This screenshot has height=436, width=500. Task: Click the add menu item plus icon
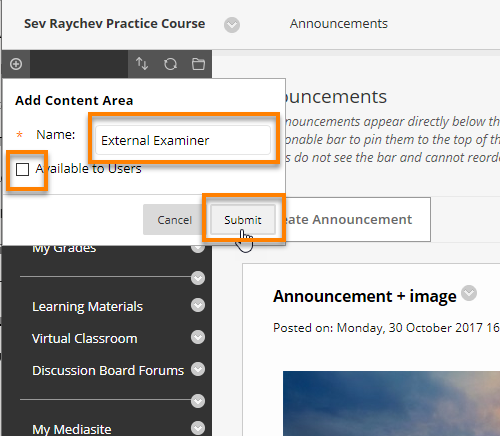coord(16,64)
